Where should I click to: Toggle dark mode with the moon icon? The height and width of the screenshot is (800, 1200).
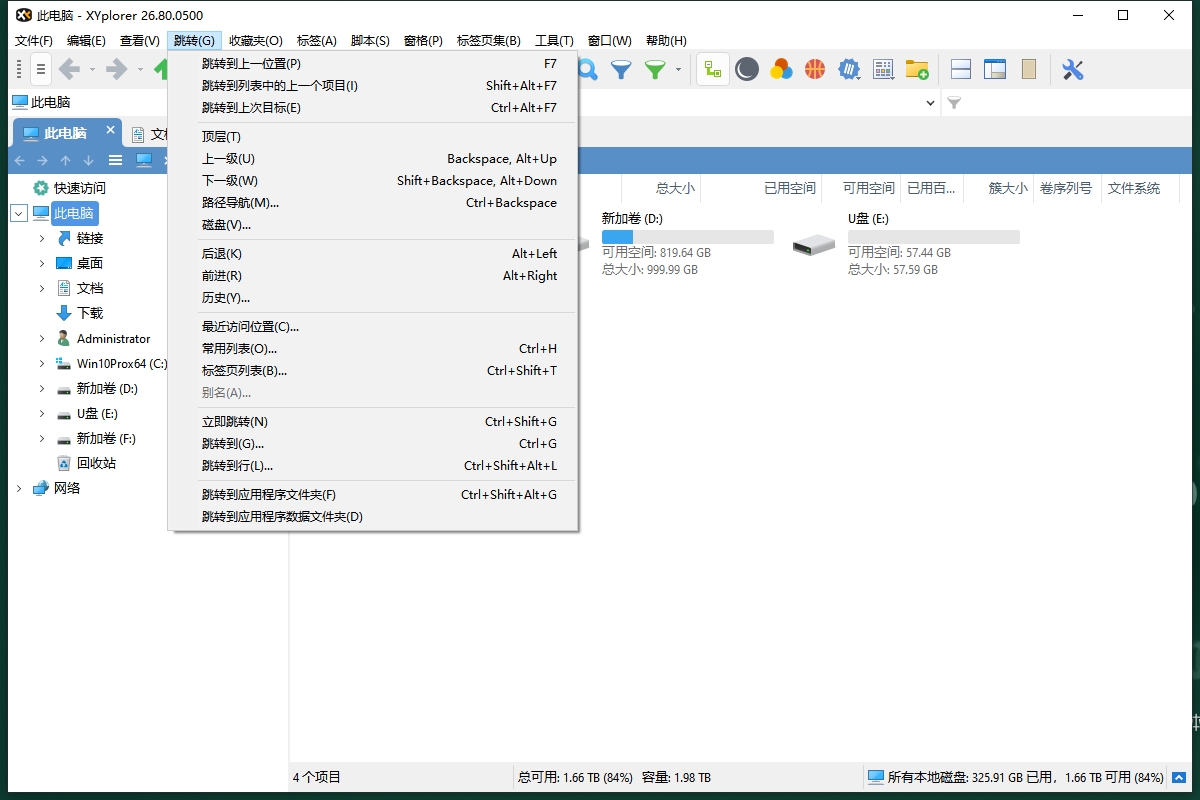pos(747,69)
